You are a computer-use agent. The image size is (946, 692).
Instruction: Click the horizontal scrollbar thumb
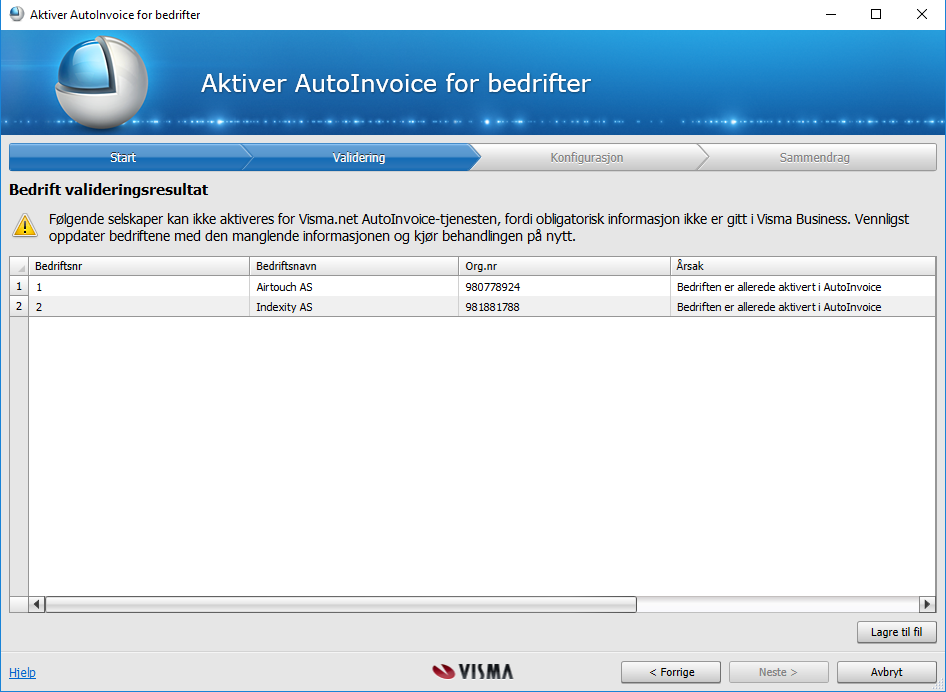341,604
